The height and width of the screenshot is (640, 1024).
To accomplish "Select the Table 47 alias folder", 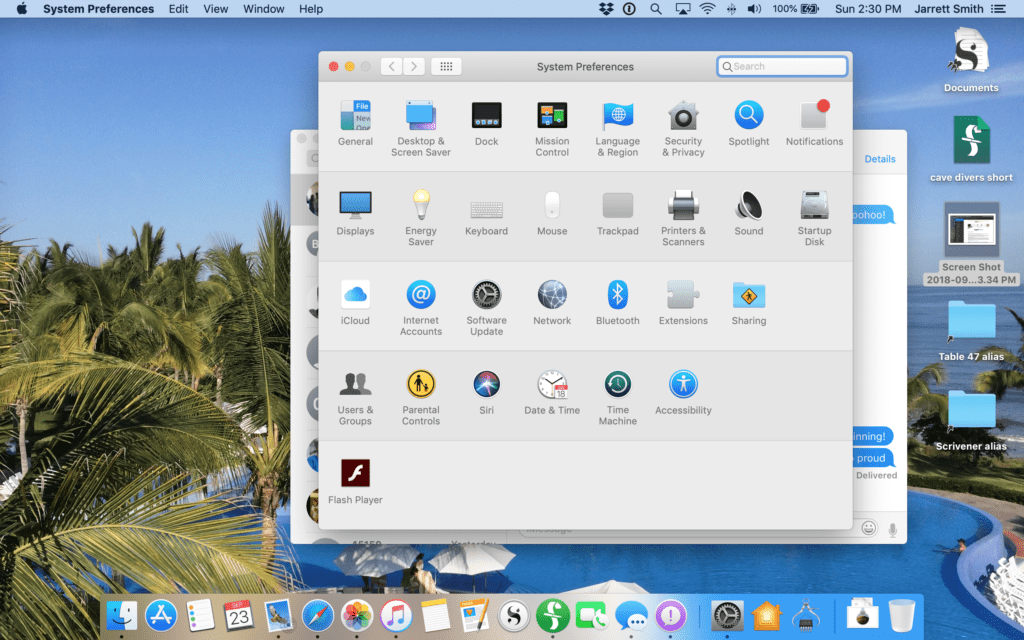I will click(971, 331).
